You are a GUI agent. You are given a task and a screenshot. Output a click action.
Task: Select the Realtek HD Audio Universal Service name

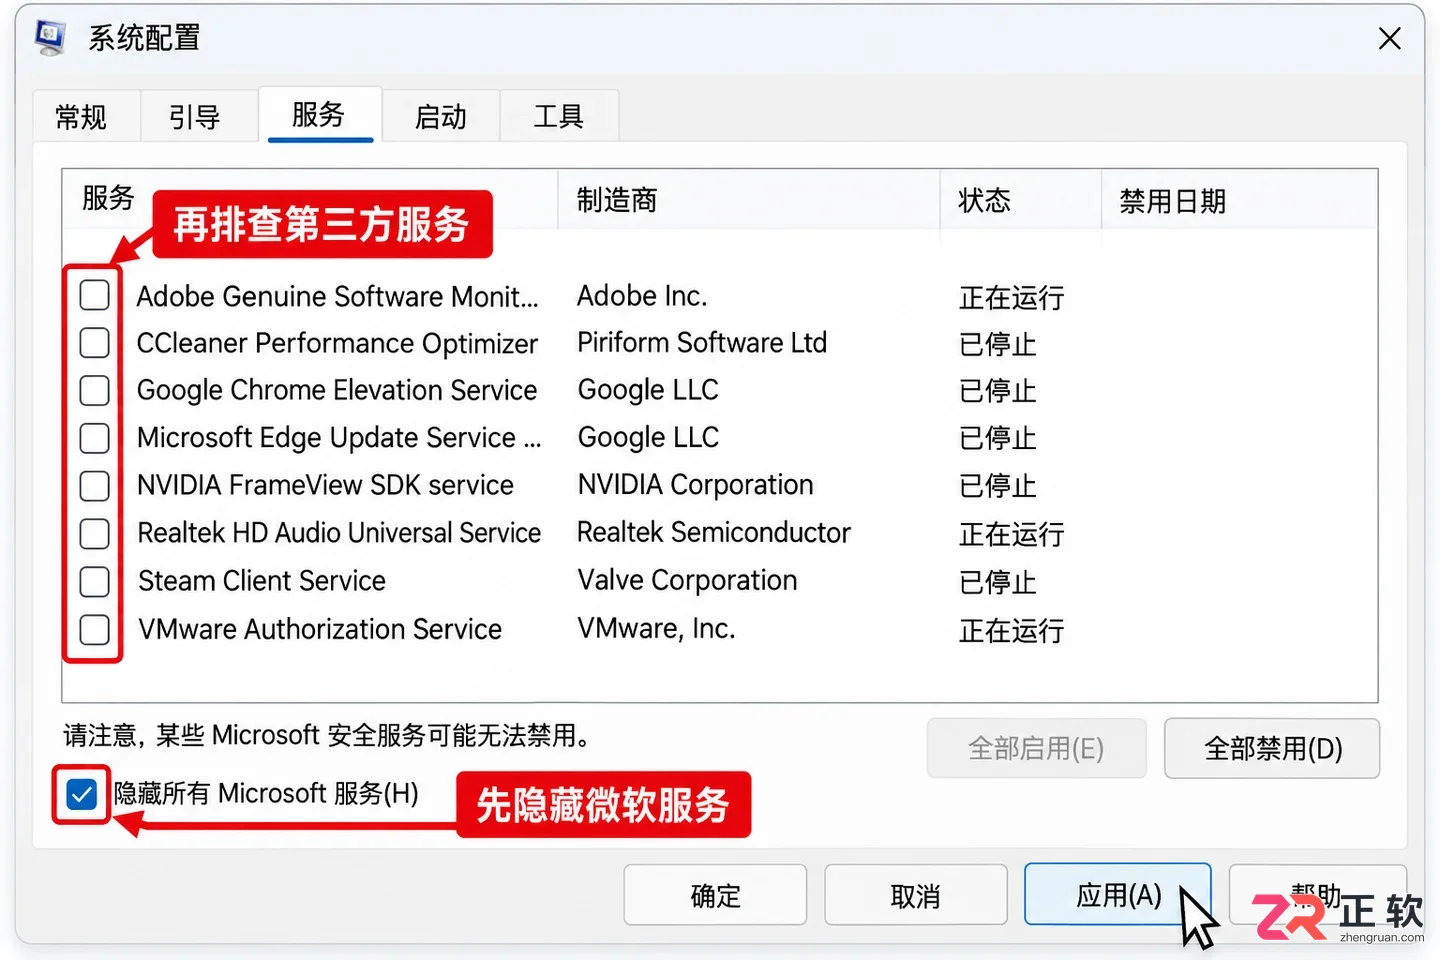pos(339,533)
